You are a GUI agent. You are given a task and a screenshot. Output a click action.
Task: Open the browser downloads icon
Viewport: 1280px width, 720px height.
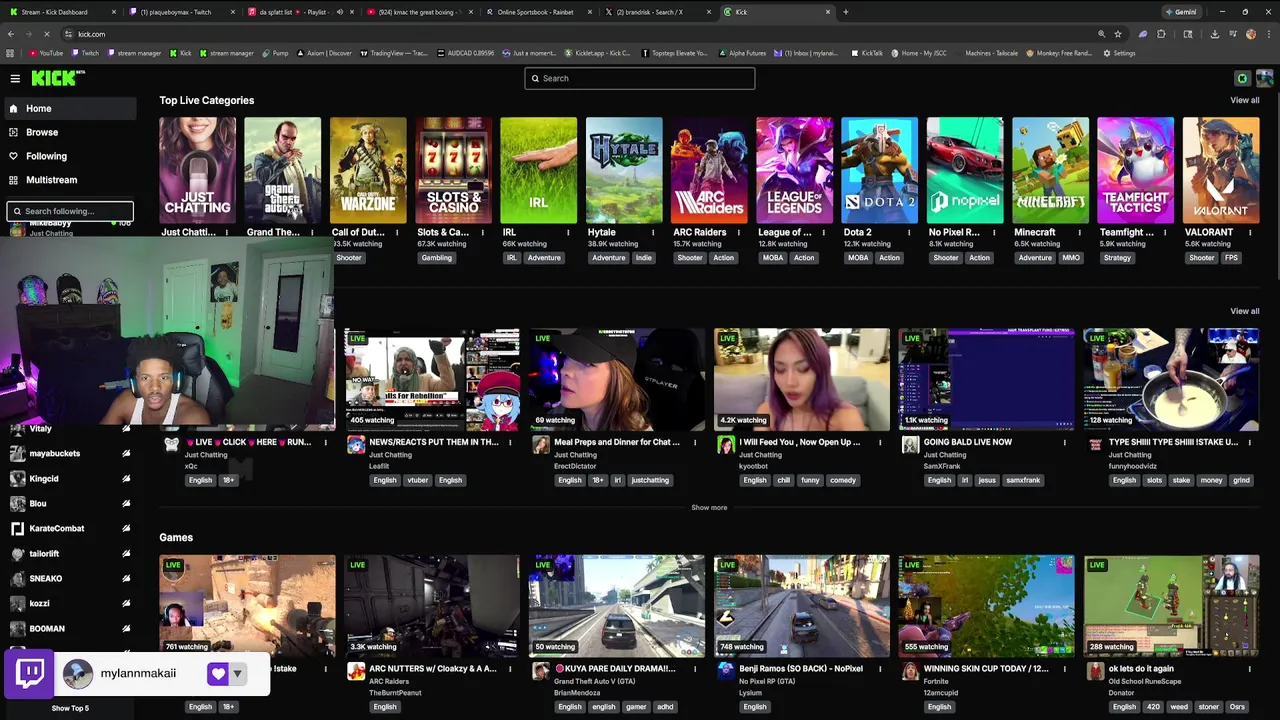(x=1214, y=34)
